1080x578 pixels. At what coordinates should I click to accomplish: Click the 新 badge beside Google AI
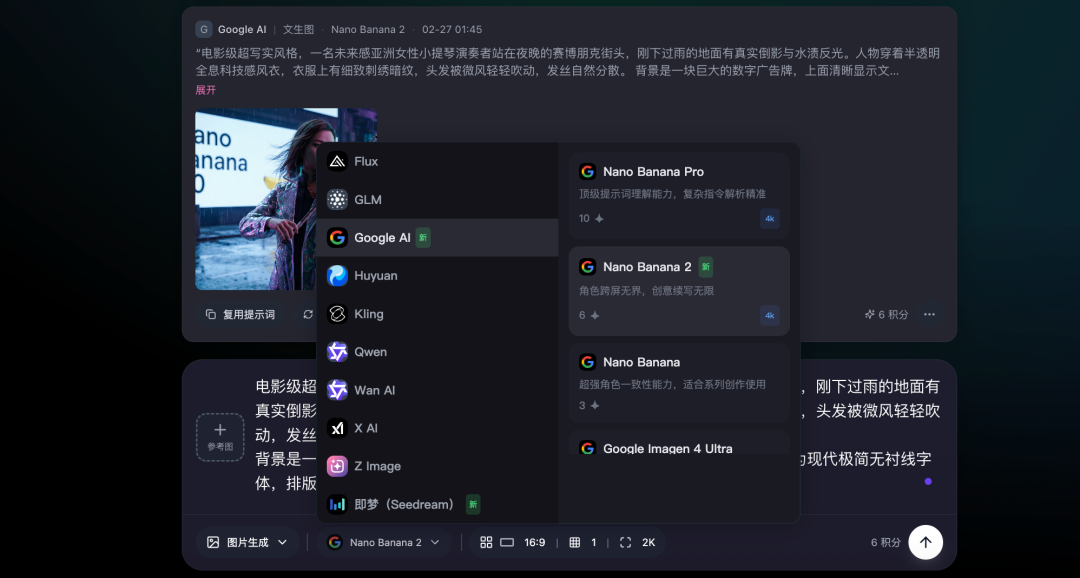click(423, 238)
